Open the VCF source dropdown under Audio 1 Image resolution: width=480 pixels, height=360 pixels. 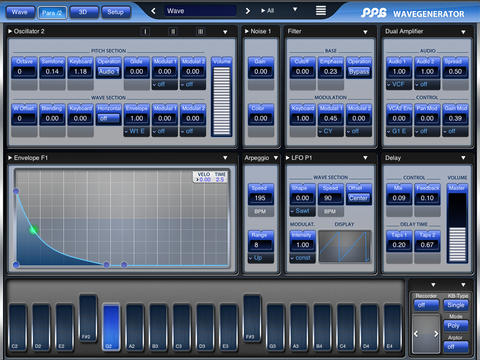click(399, 85)
